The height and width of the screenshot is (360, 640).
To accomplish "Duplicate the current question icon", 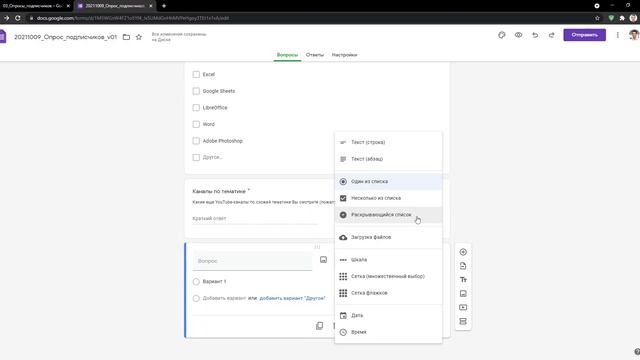I will coord(320,325).
